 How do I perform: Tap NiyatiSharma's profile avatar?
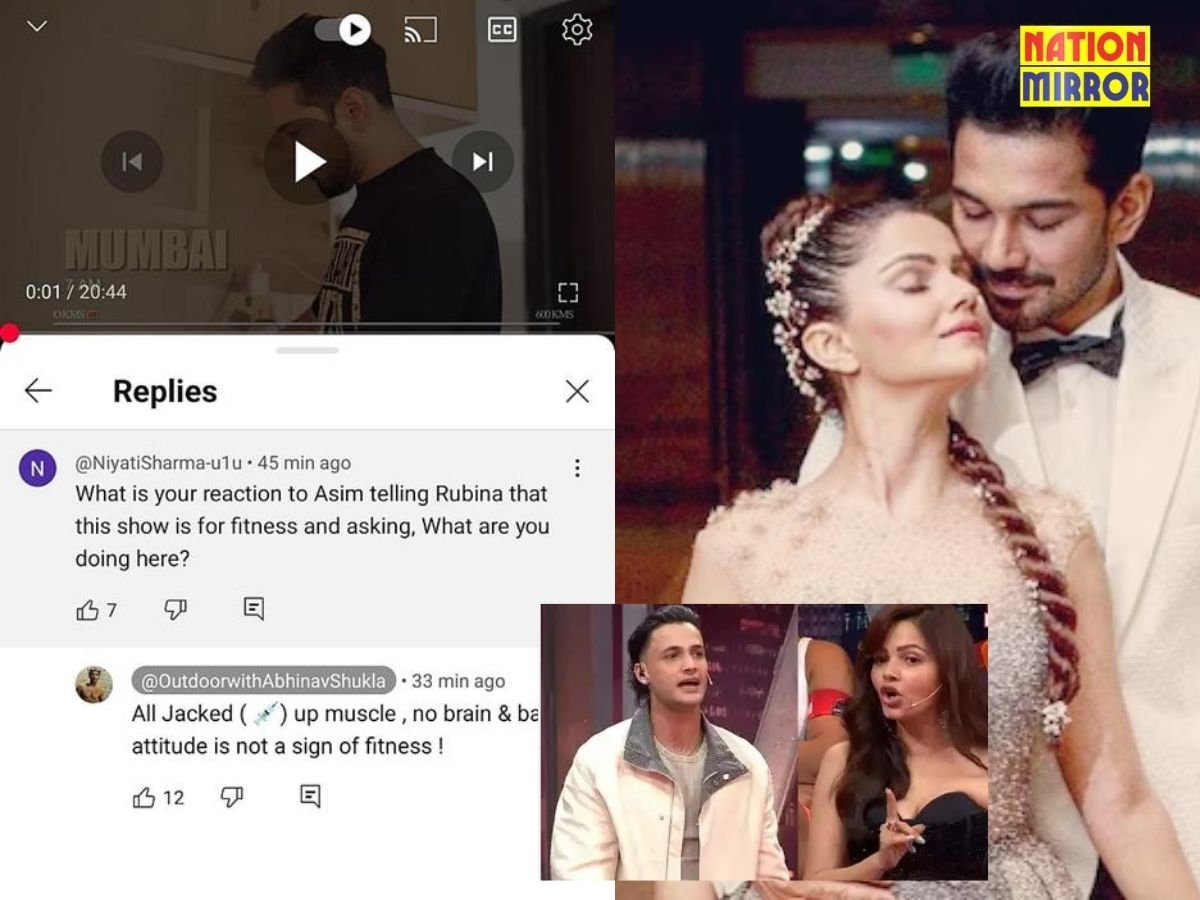pos(37,466)
